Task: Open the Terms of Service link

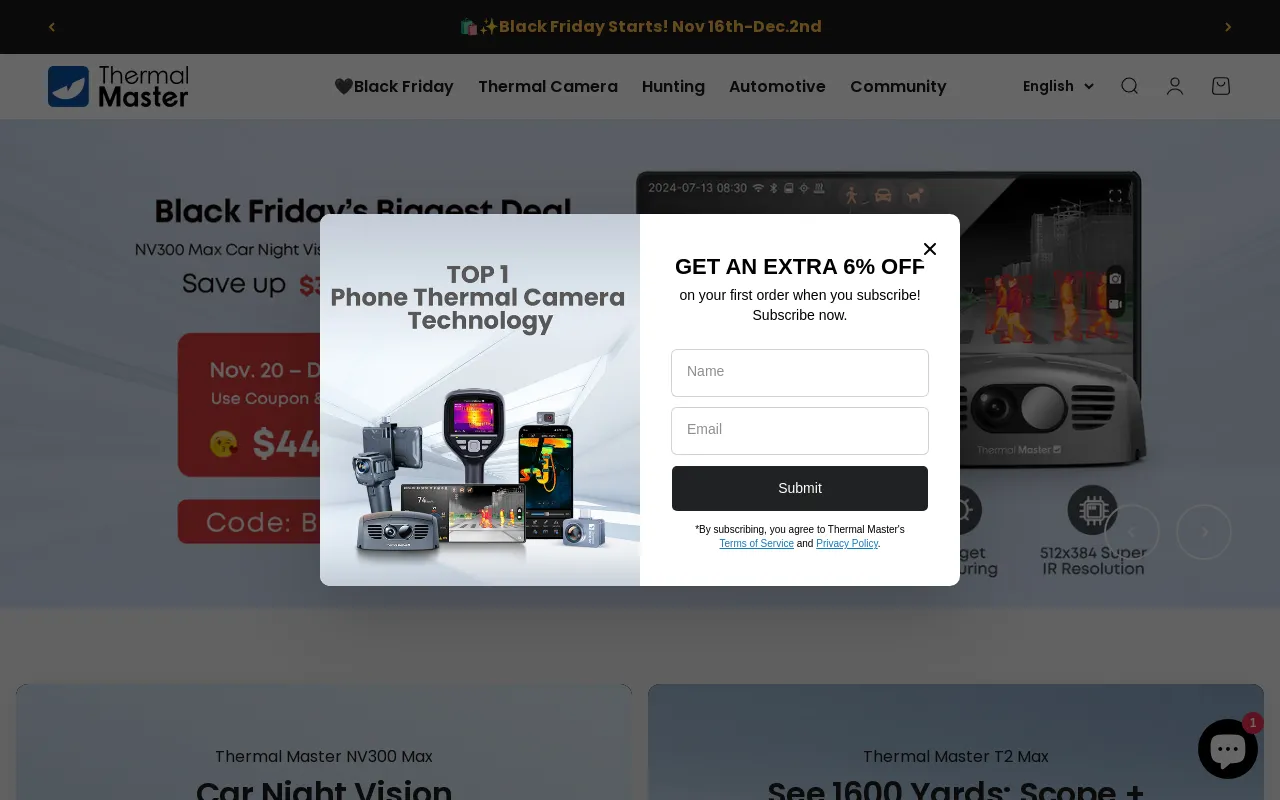Action: (757, 544)
